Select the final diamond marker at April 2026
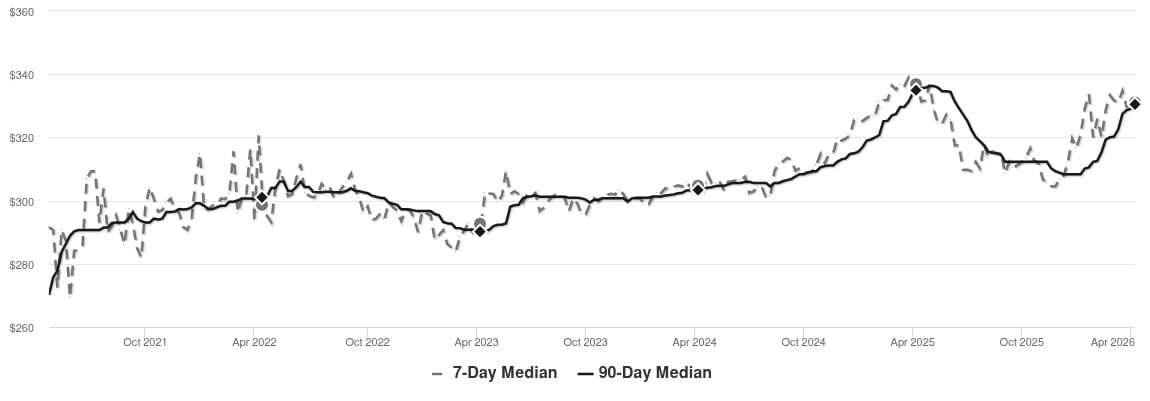 pyautogui.click(x=1135, y=104)
